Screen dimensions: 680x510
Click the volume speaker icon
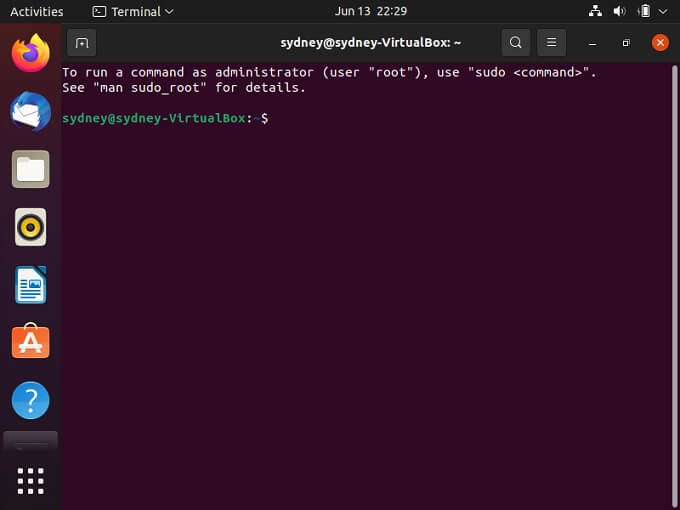pyautogui.click(x=619, y=11)
